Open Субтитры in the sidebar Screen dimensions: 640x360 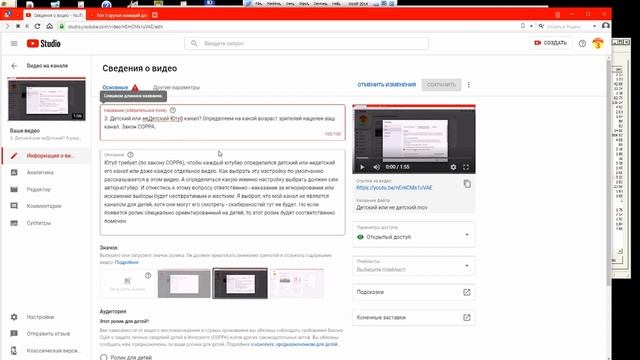[39, 223]
